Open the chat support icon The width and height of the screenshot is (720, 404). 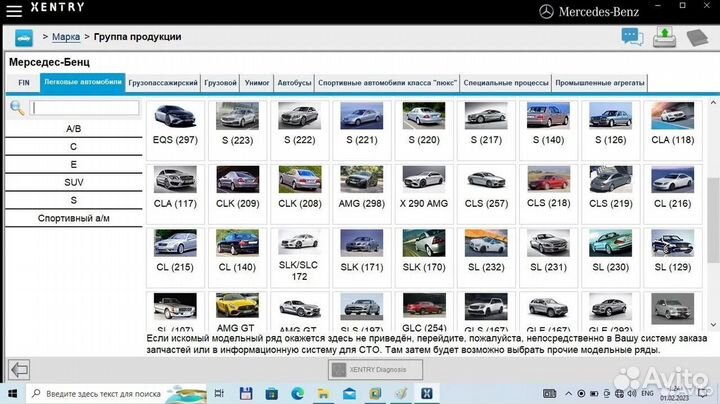pyautogui.click(x=632, y=37)
